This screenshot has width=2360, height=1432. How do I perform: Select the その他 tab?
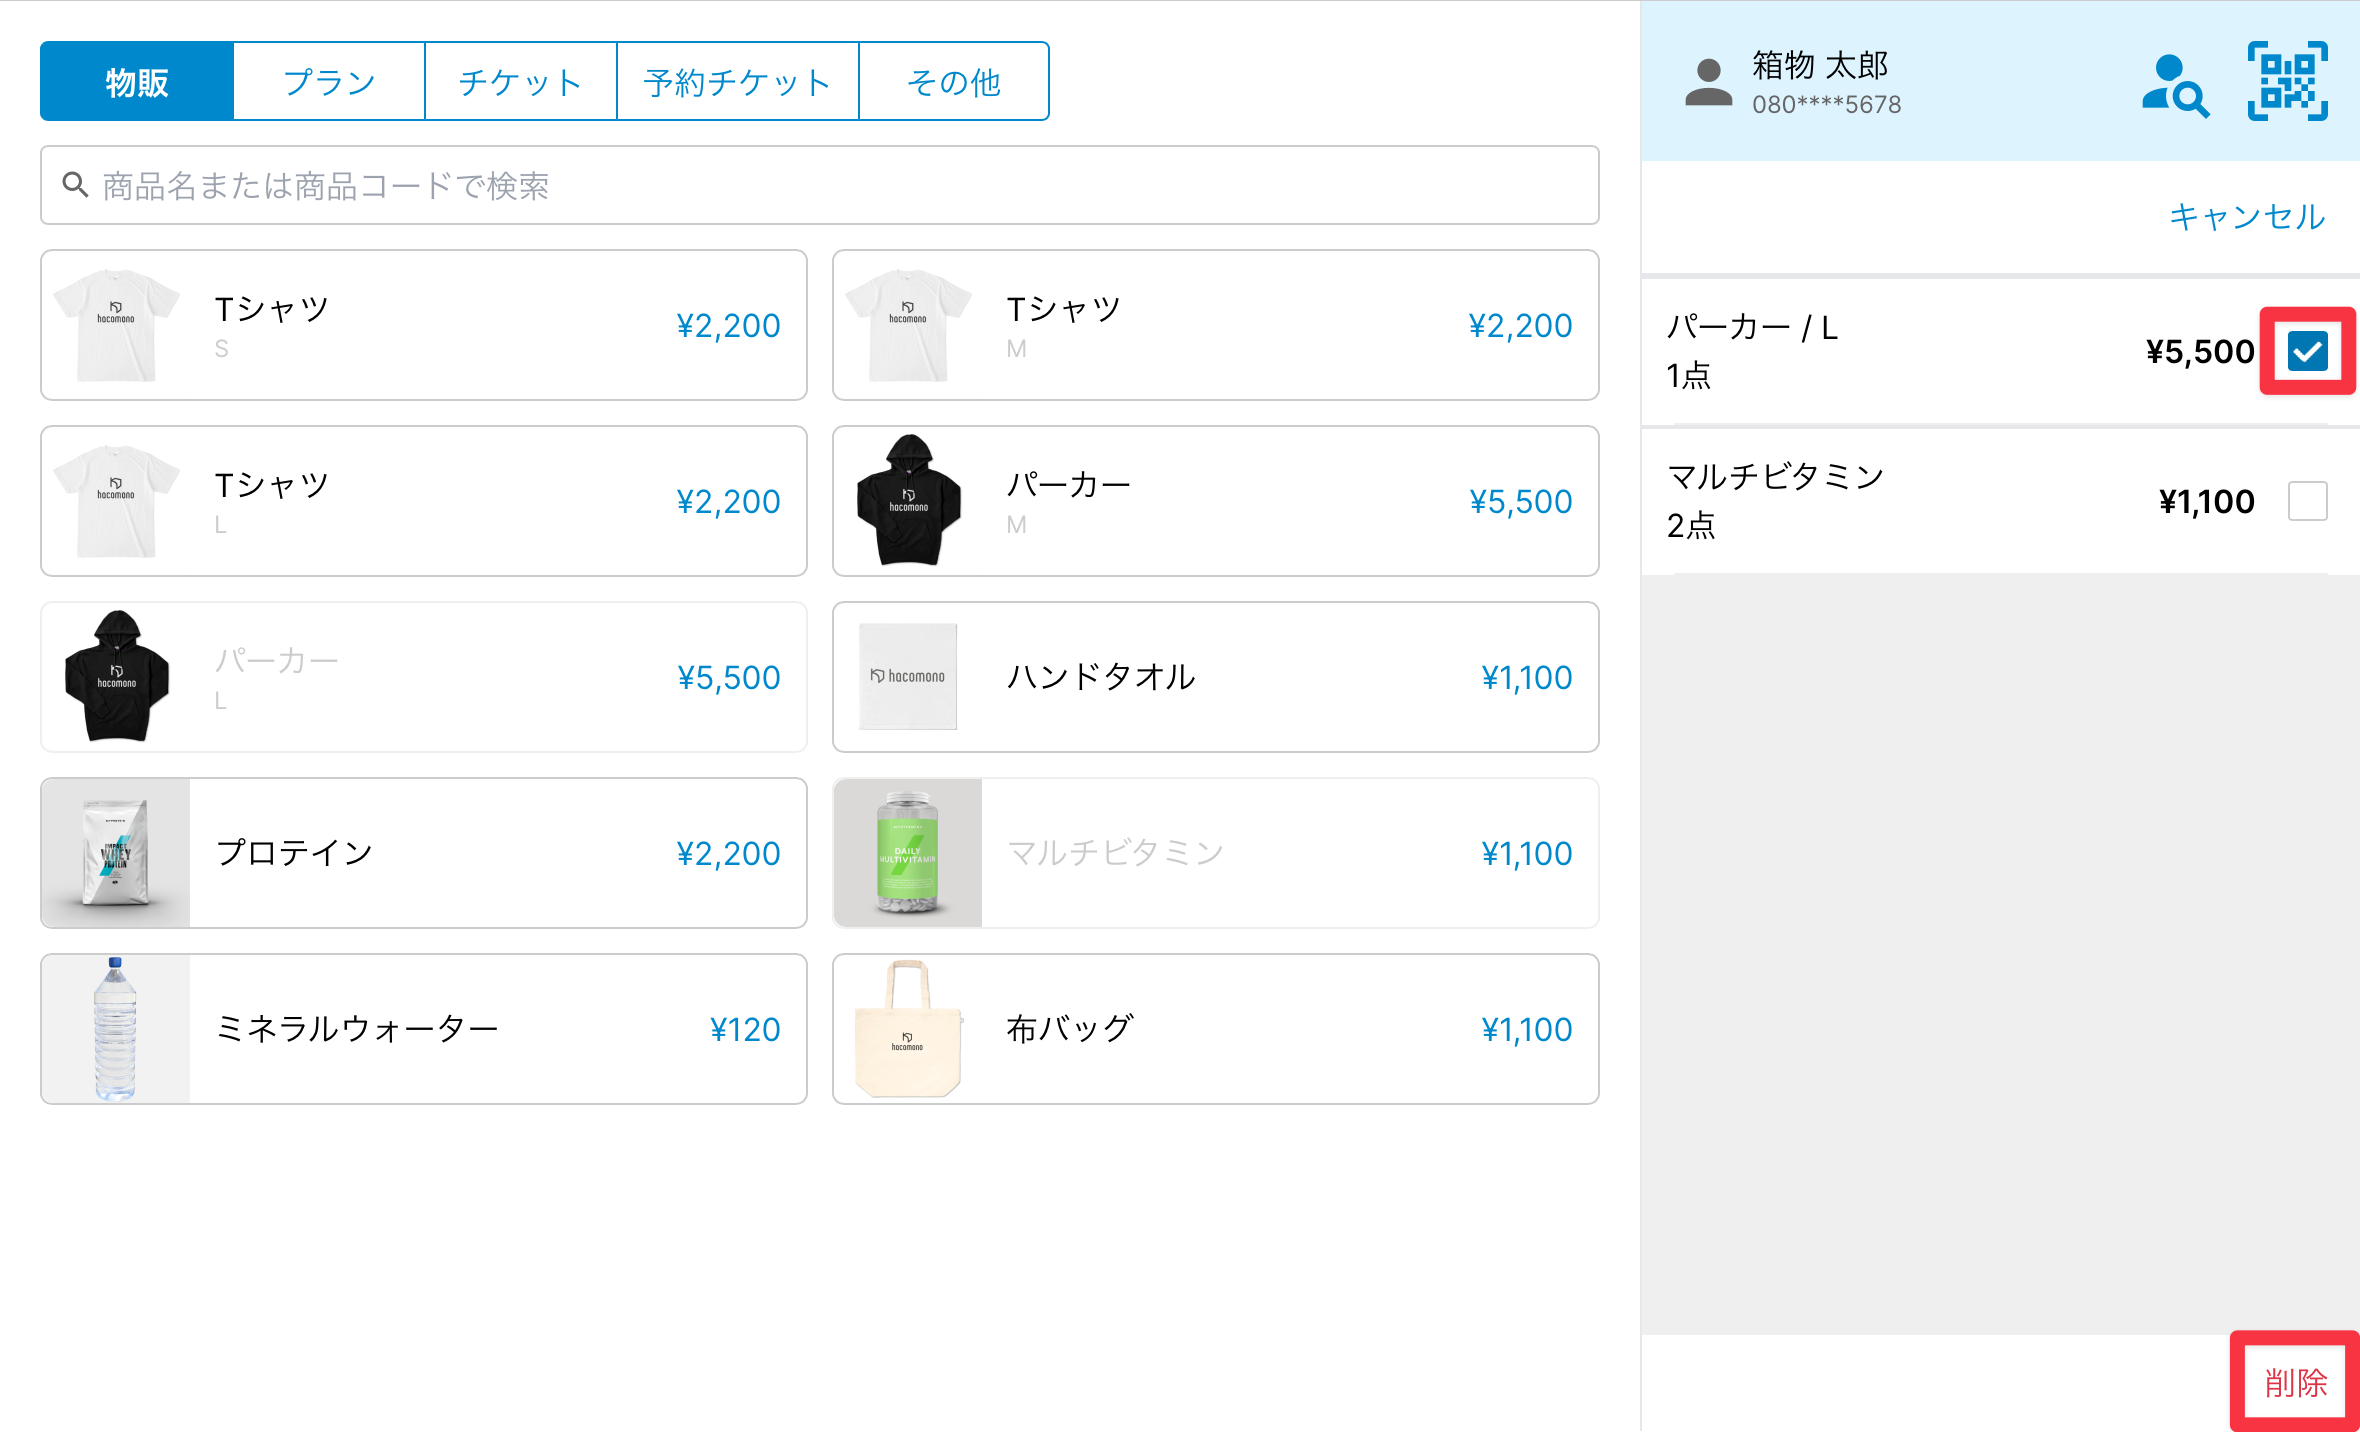(x=953, y=81)
